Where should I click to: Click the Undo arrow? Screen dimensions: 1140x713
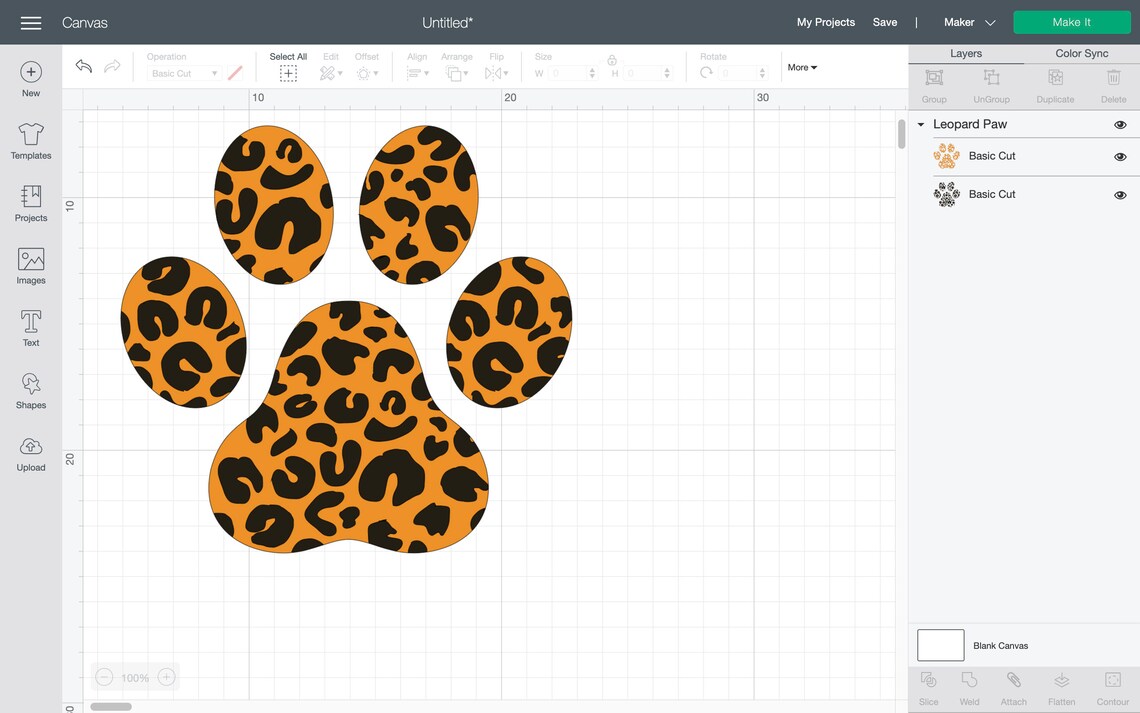pos(83,65)
